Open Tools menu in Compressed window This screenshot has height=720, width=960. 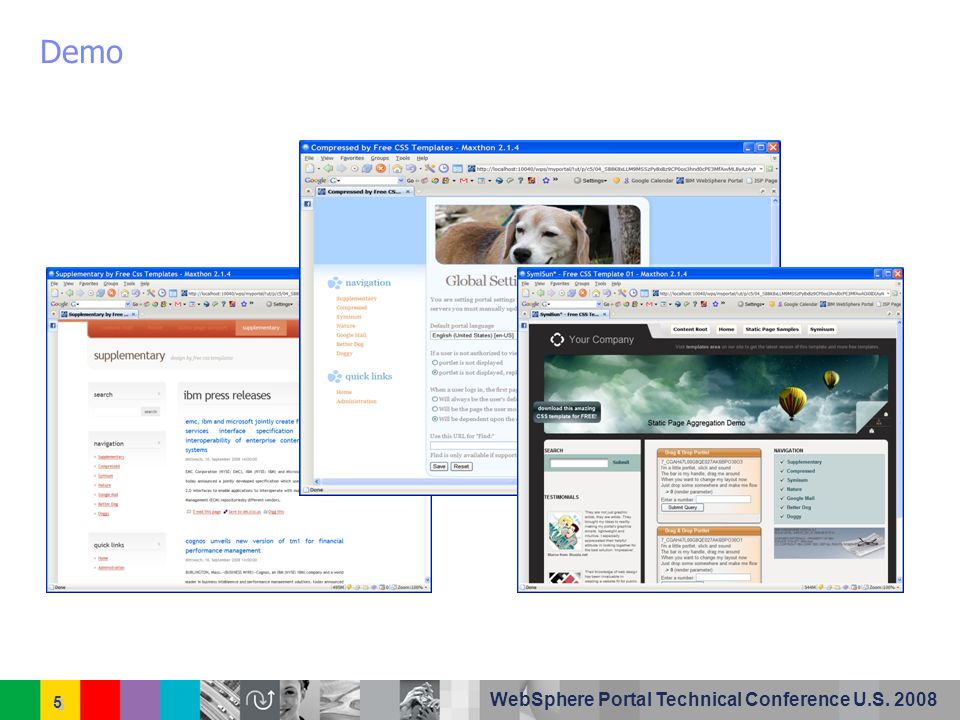[403, 158]
